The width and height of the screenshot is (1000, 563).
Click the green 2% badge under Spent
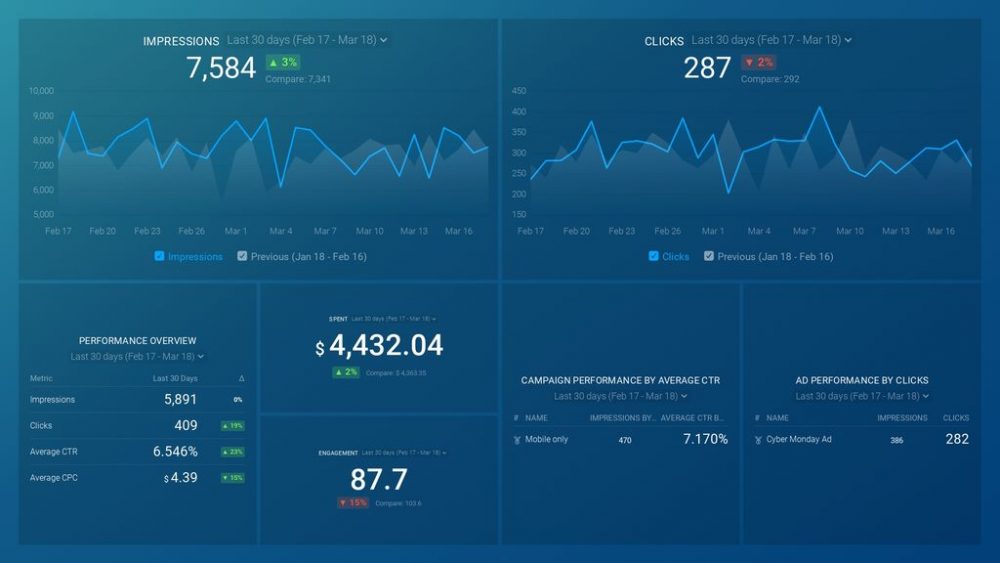pos(346,372)
